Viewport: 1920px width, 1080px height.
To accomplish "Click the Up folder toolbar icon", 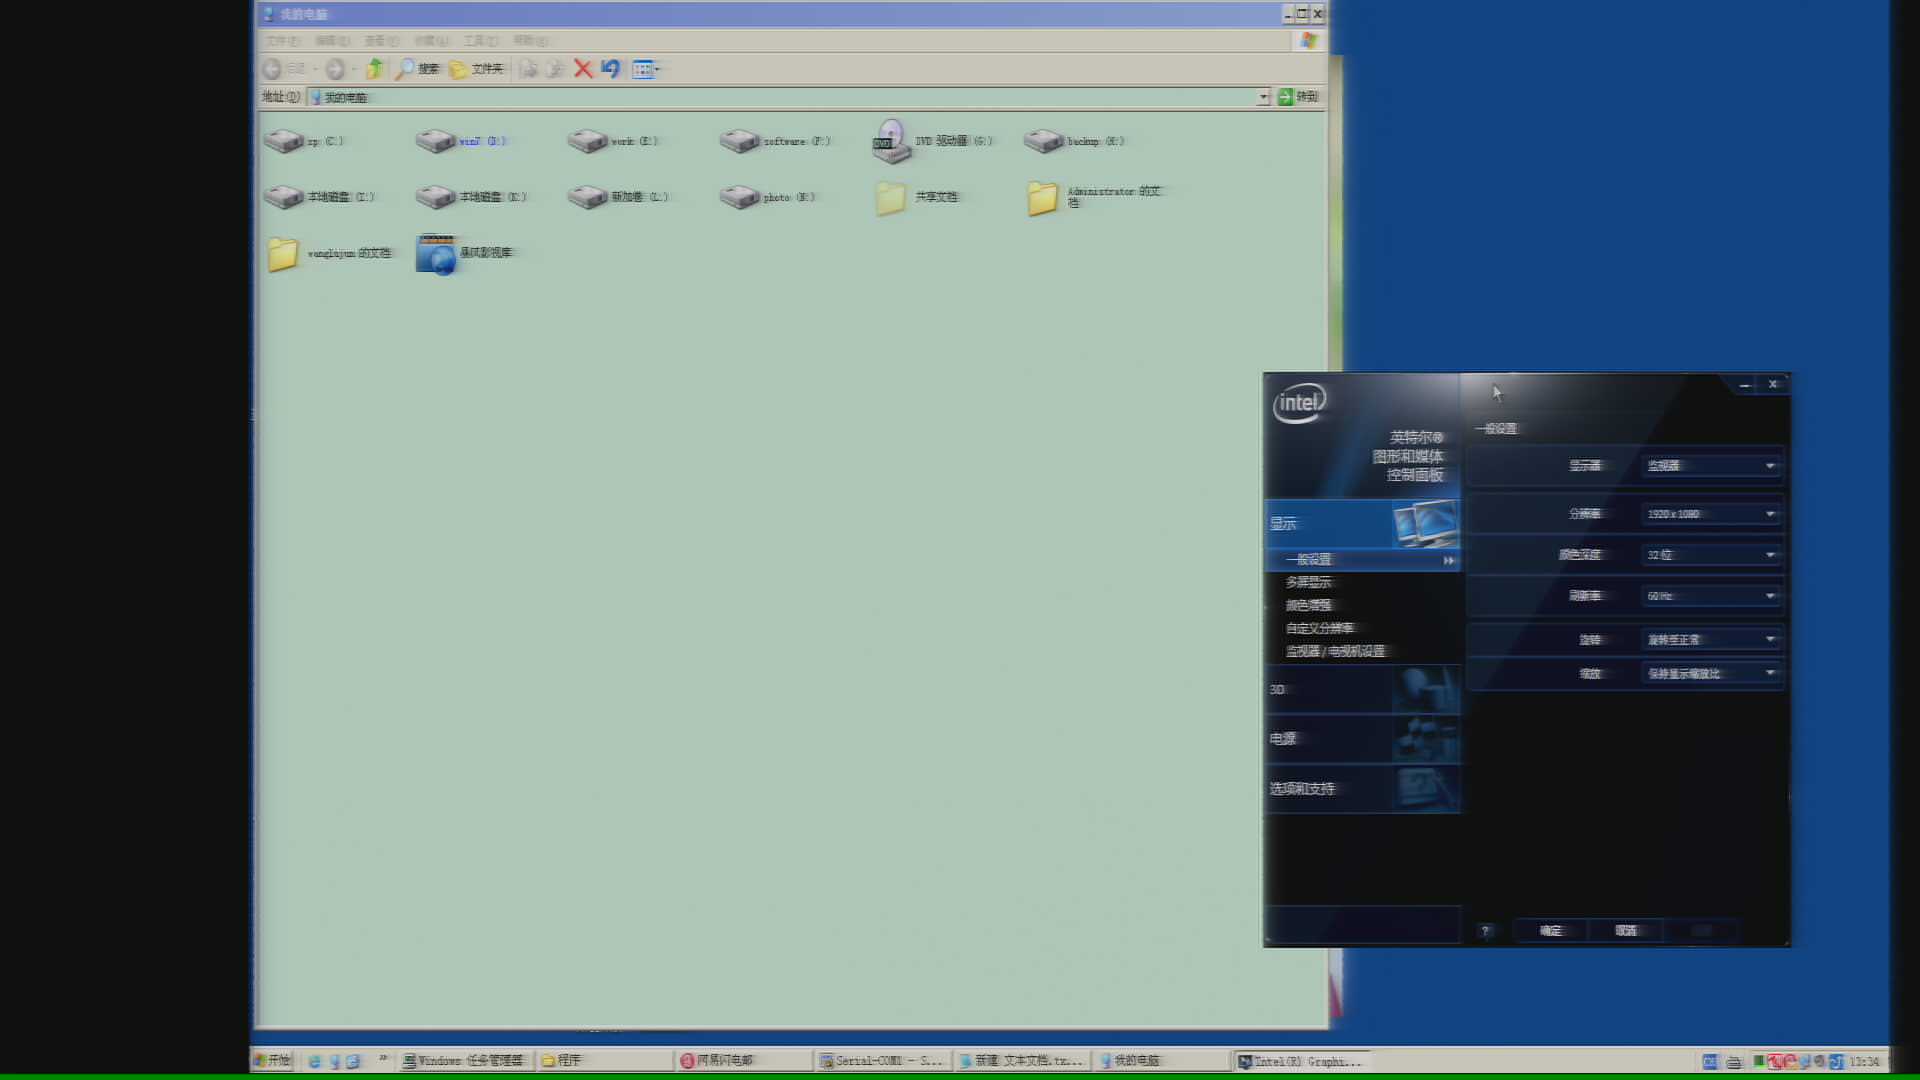I will [x=375, y=69].
